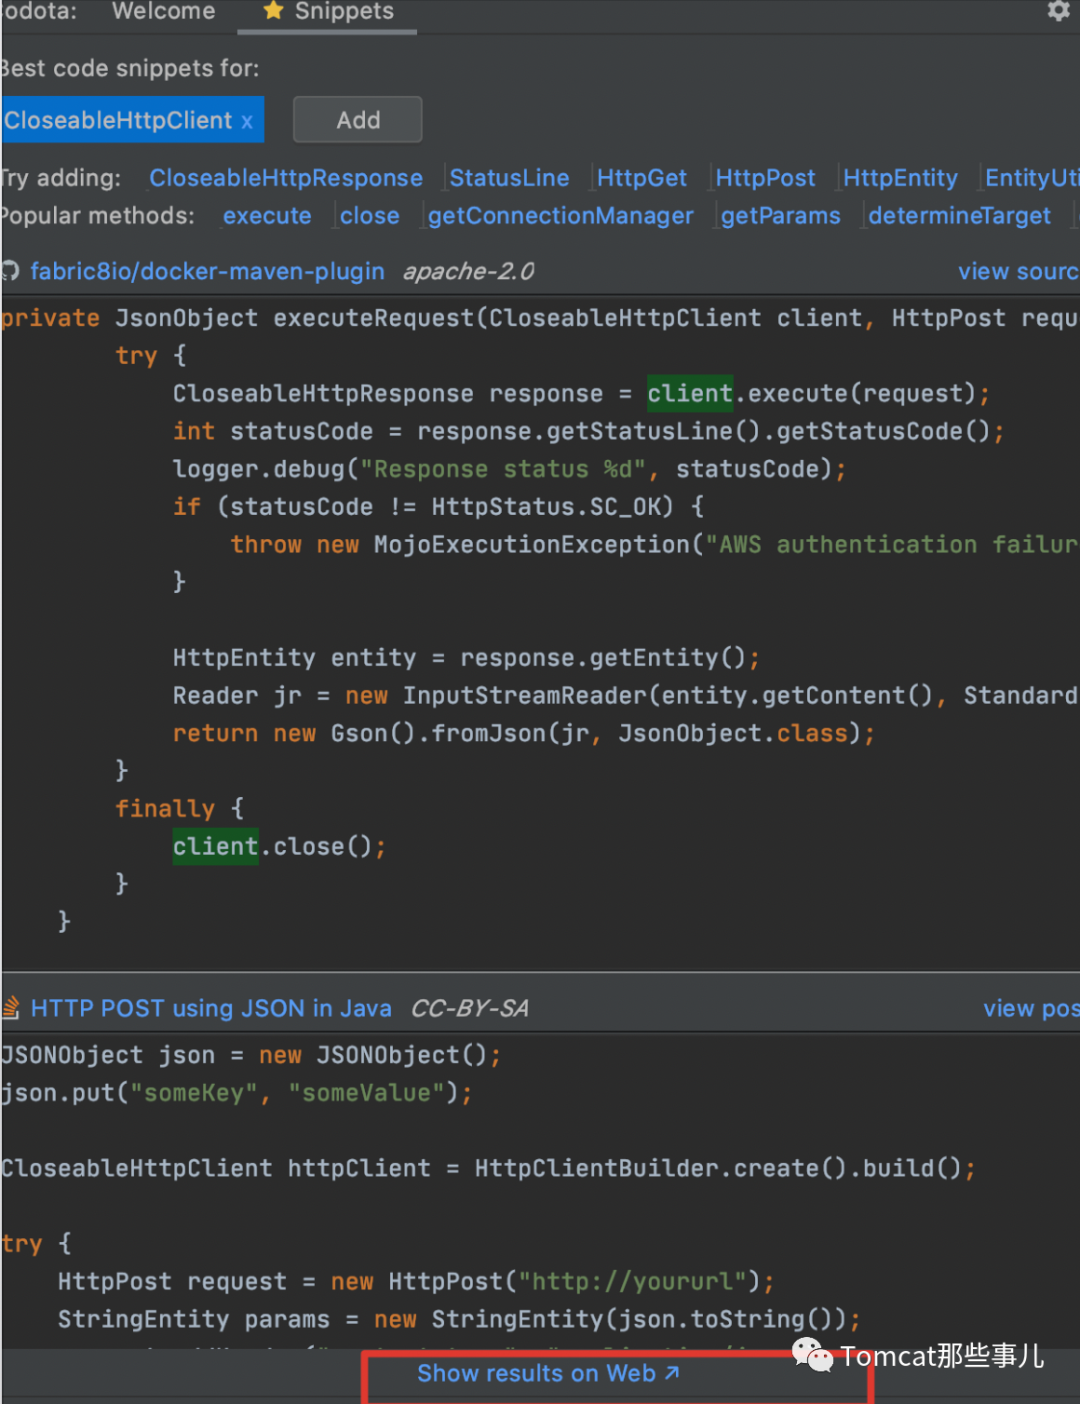This screenshot has height=1404, width=1080.
Task: Select the execute popular method
Action: [267, 216]
